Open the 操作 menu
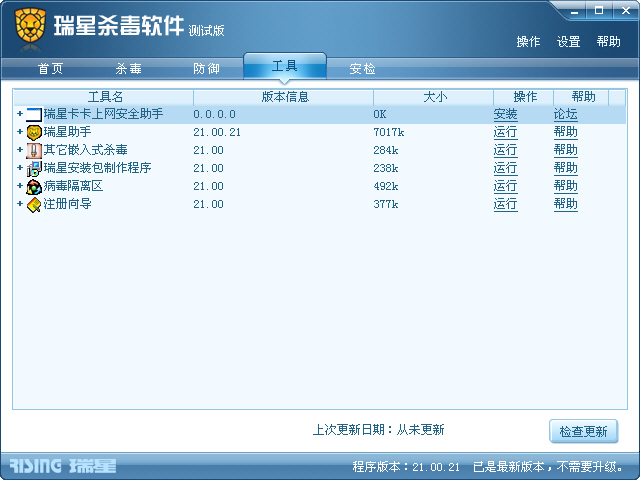This screenshot has width=640, height=480. (x=528, y=42)
